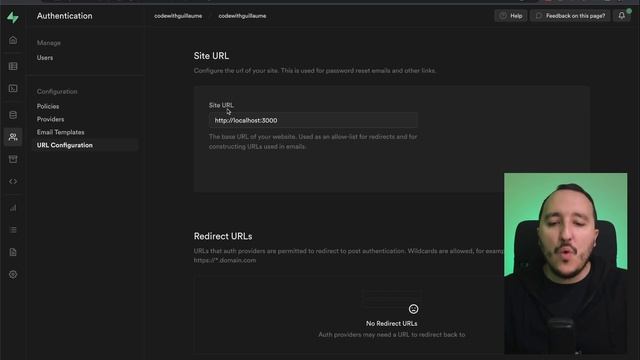The height and width of the screenshot is (360, 640).
Task: Click the Help button
Action: point(511,16)
